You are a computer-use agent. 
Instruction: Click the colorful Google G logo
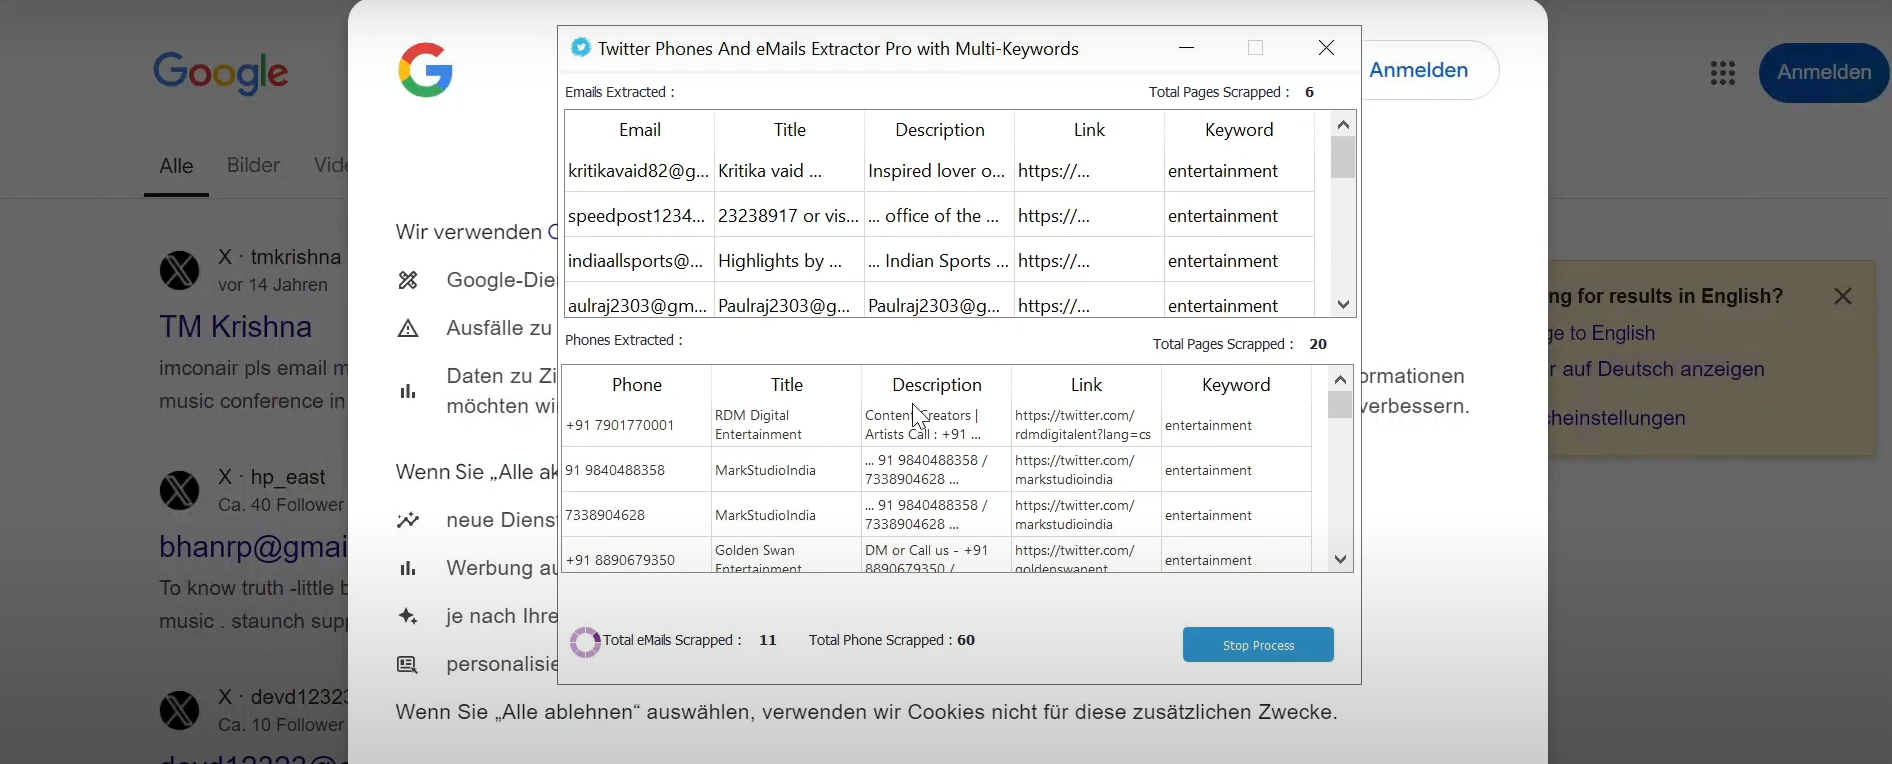(x=426, y=70)
